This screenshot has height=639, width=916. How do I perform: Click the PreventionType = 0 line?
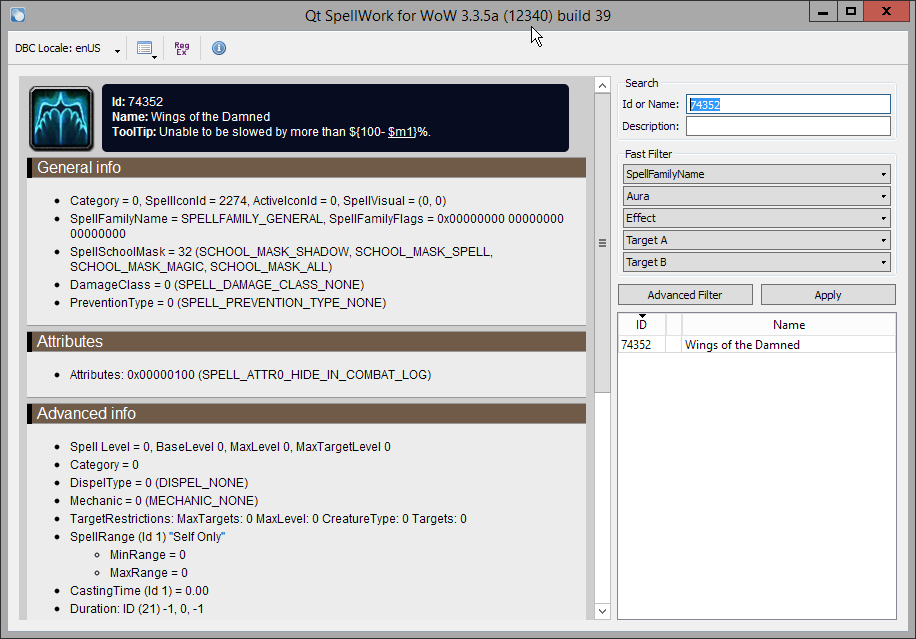coord(228,303)
